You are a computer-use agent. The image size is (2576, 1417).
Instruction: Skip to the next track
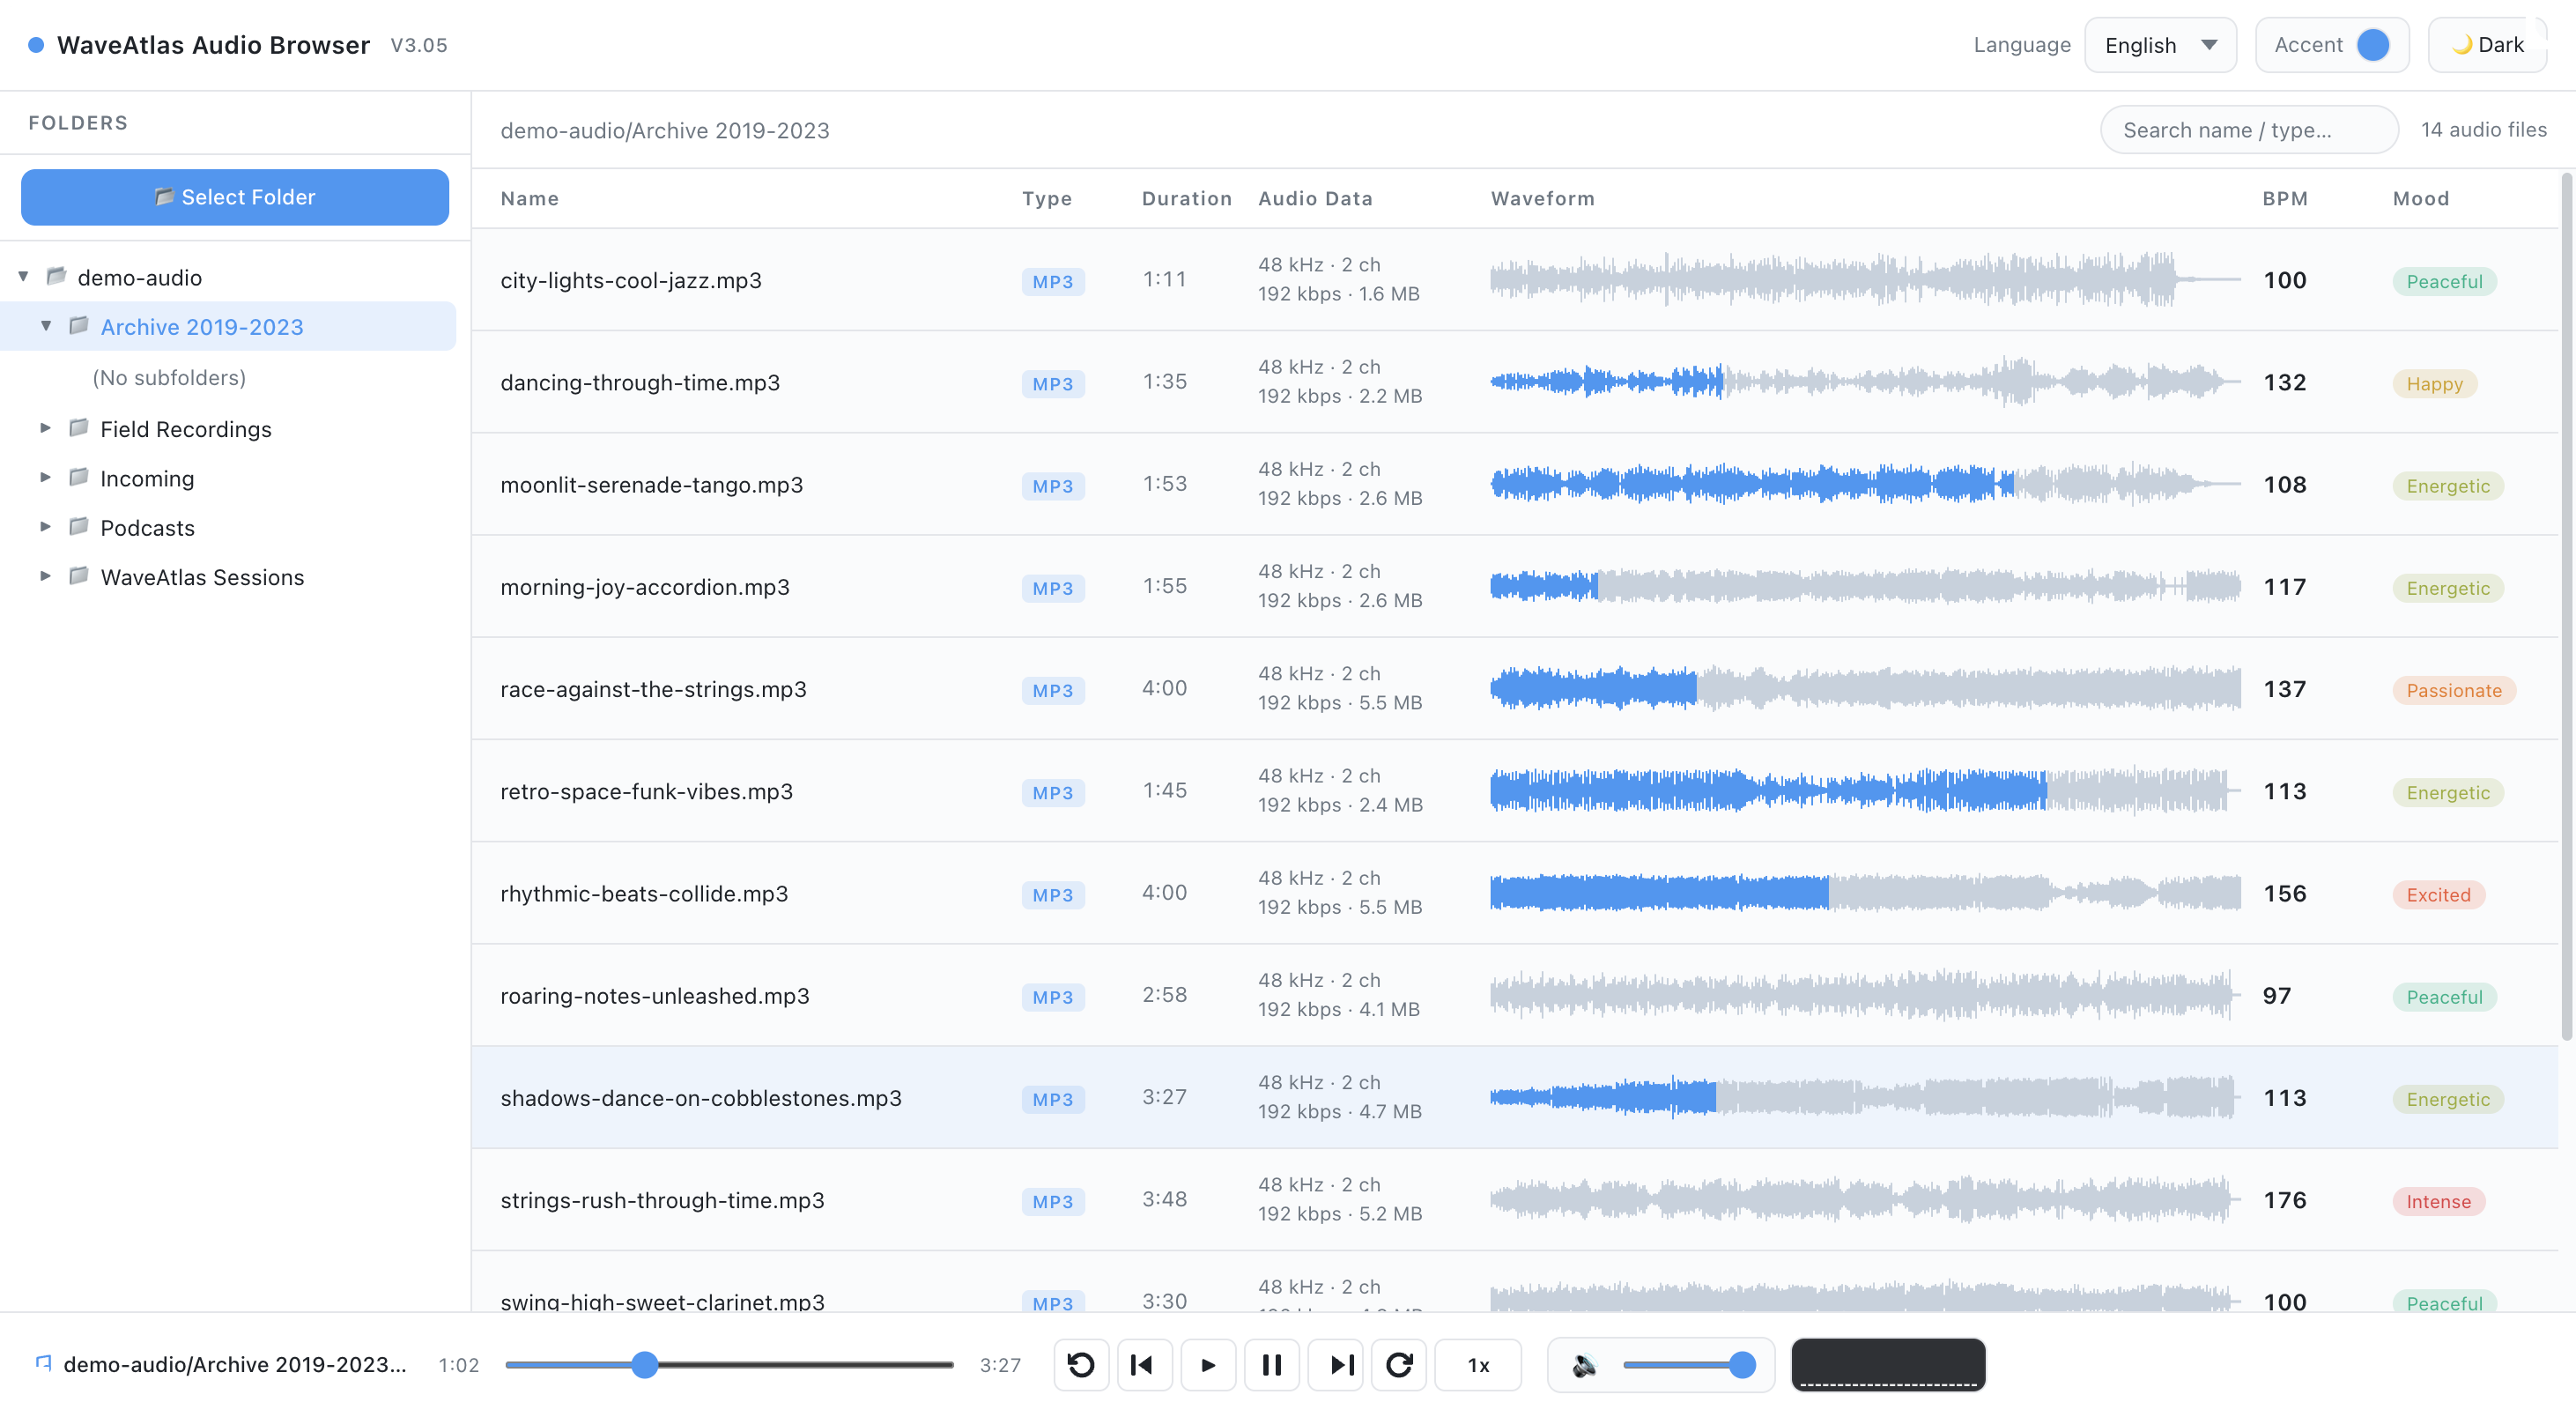[1343, 1365]
